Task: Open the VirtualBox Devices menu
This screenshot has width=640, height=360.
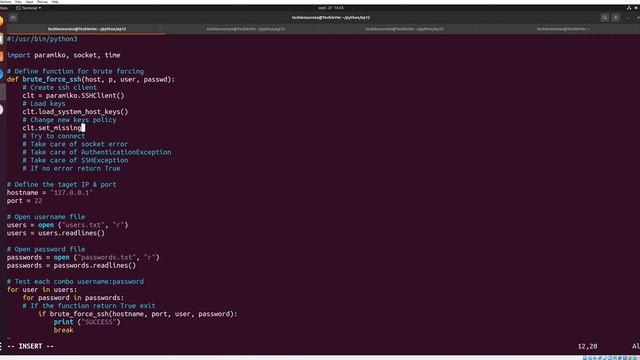Action: pyautogui.click(x=42, y=2)
